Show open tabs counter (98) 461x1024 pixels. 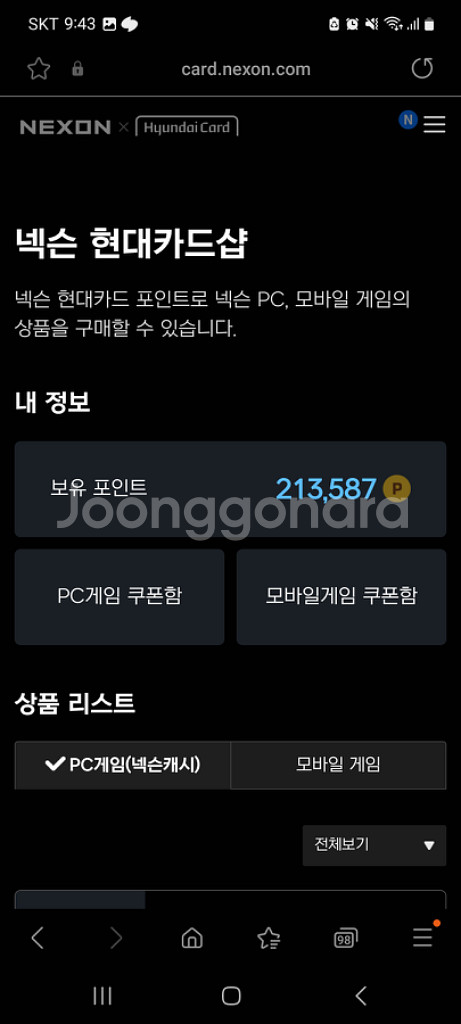[x=345, y=938]
